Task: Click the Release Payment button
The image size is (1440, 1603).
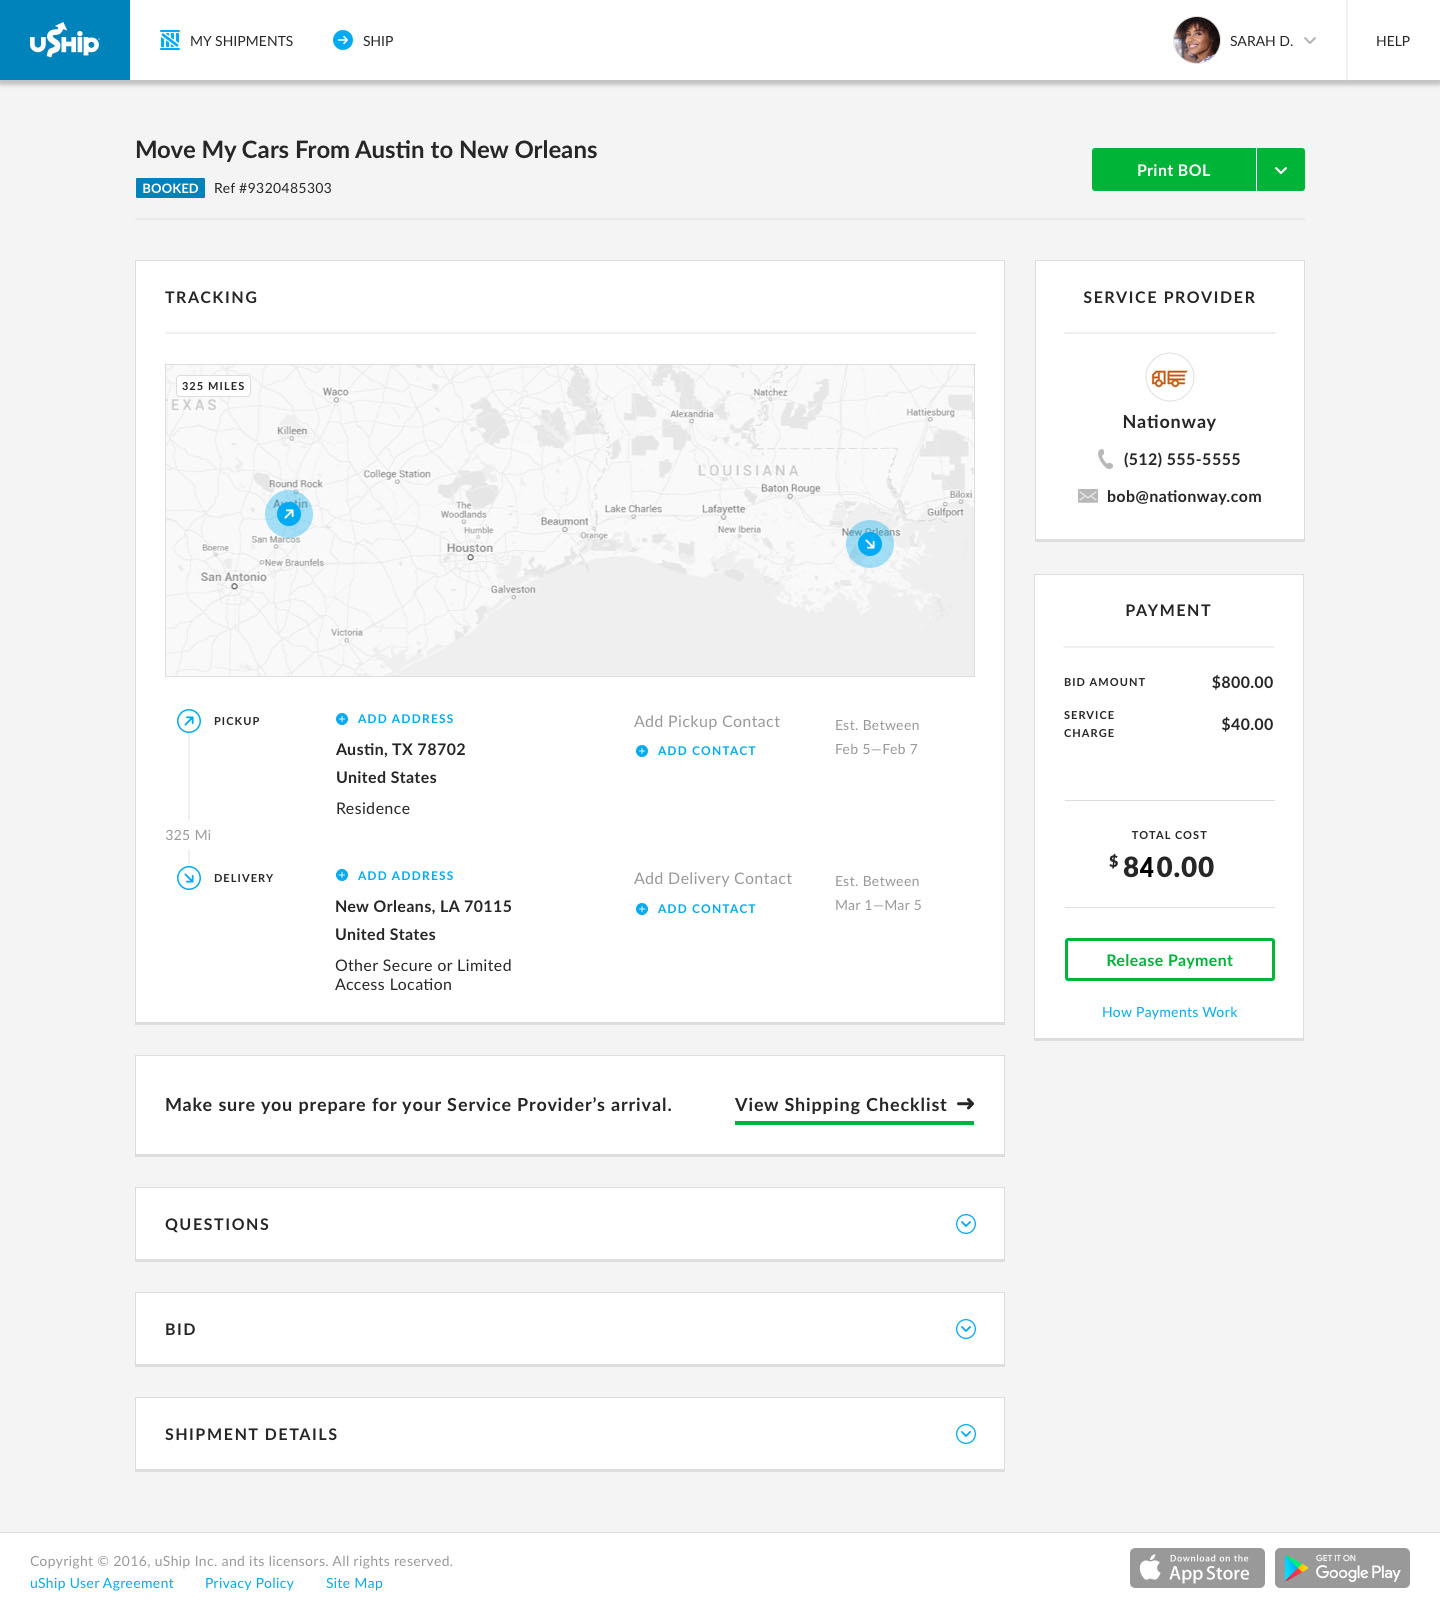Action: [x=1169, y=960]
